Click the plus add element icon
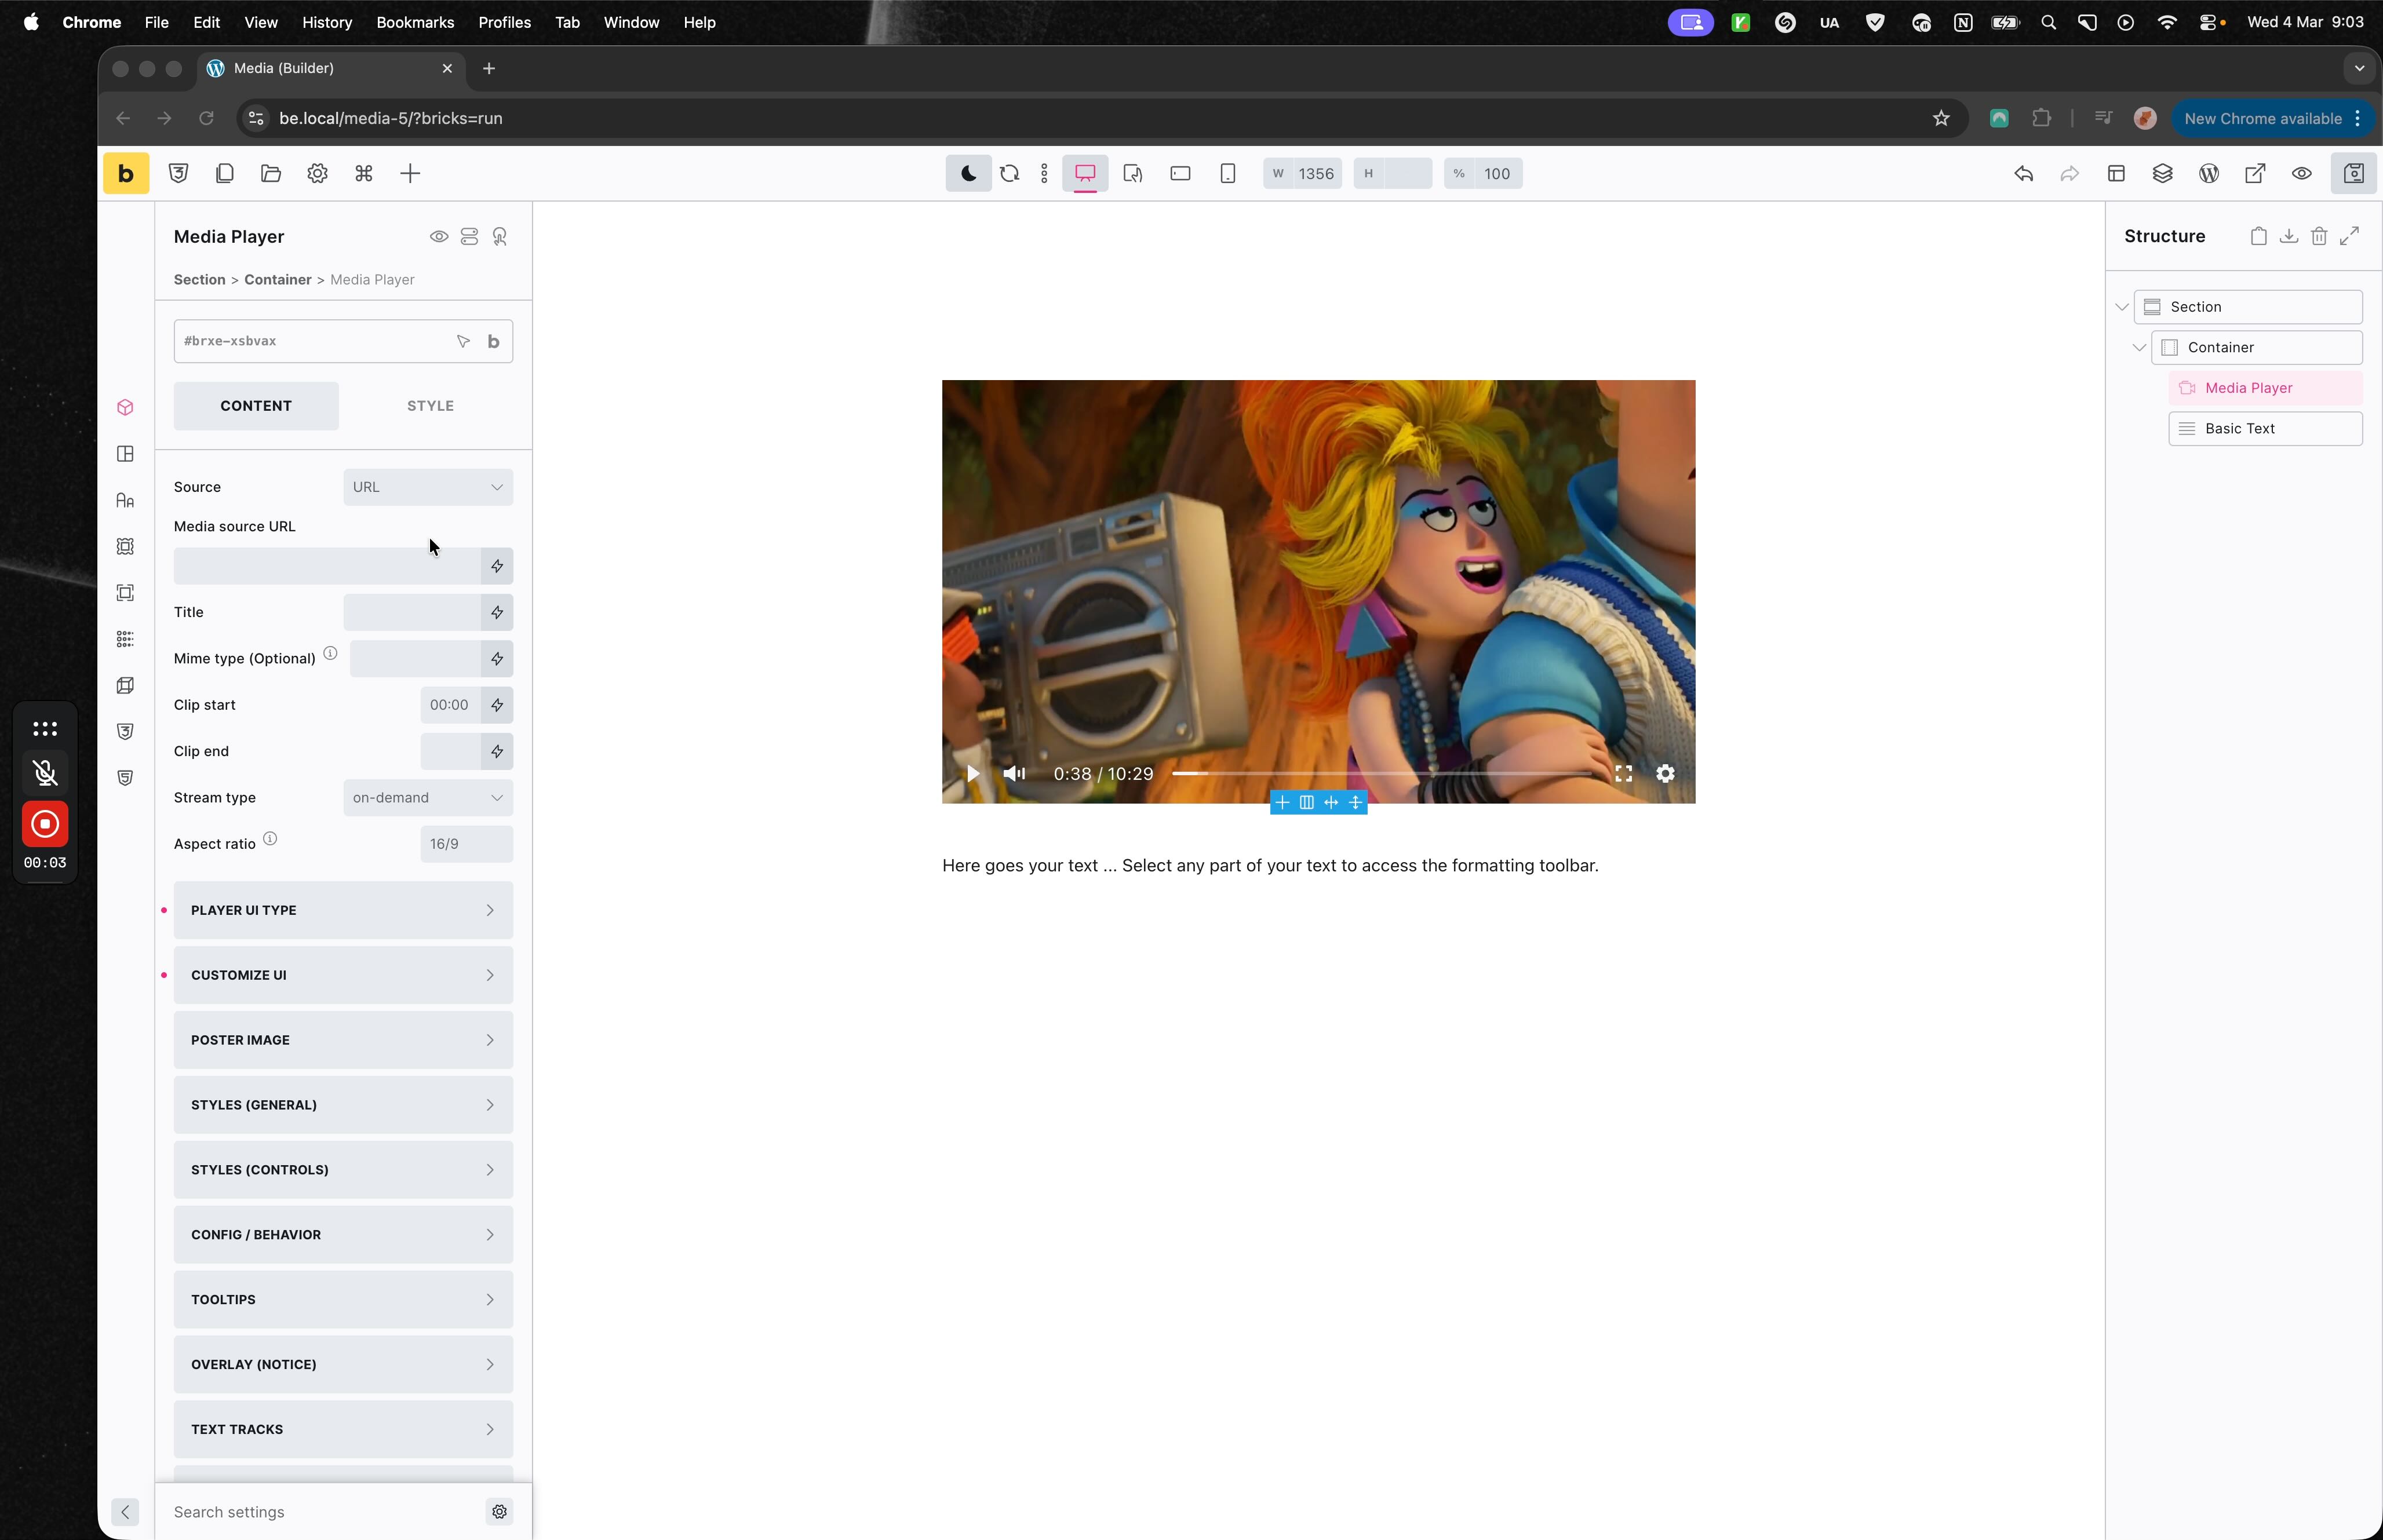Image resolution: width=2383 pixels, height=1540 pixels. (410, 174)
